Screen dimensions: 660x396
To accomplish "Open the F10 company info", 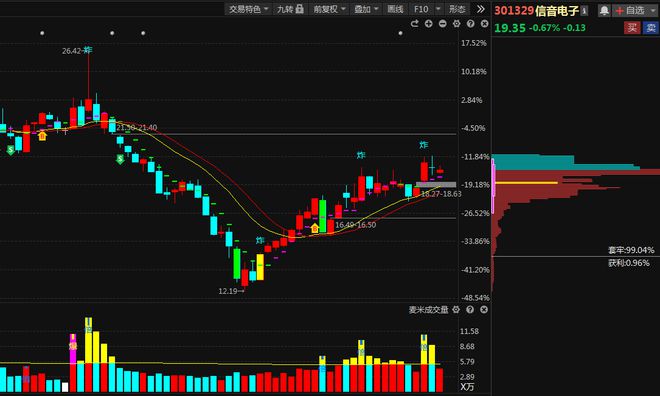I will coord(421,9).
